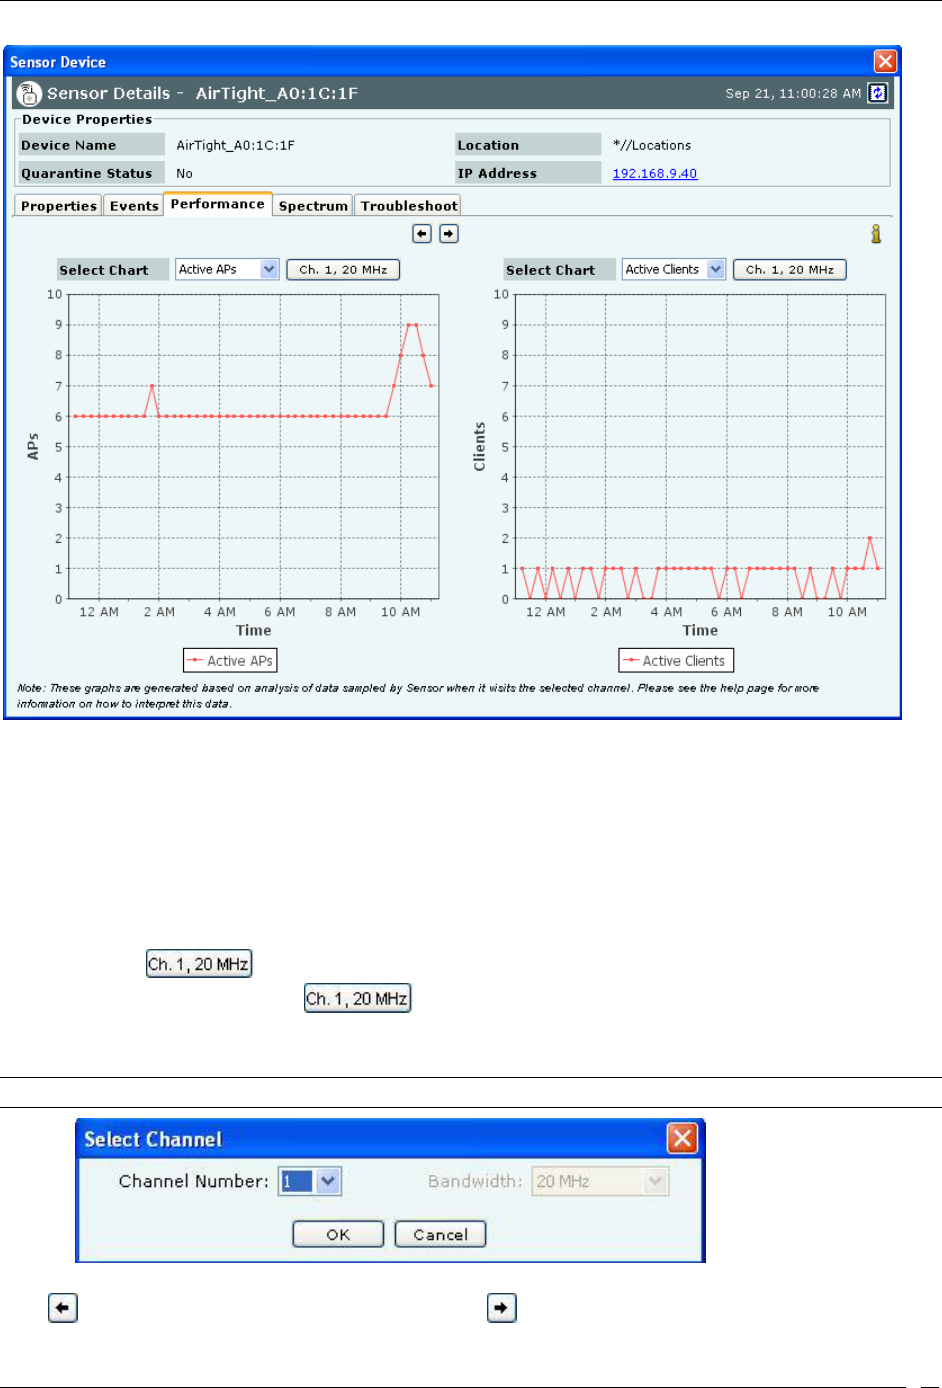Open the IP address 192.168.9.40 link
Image resolution: width=942 pixels, height=1388 pixels.
655,173
